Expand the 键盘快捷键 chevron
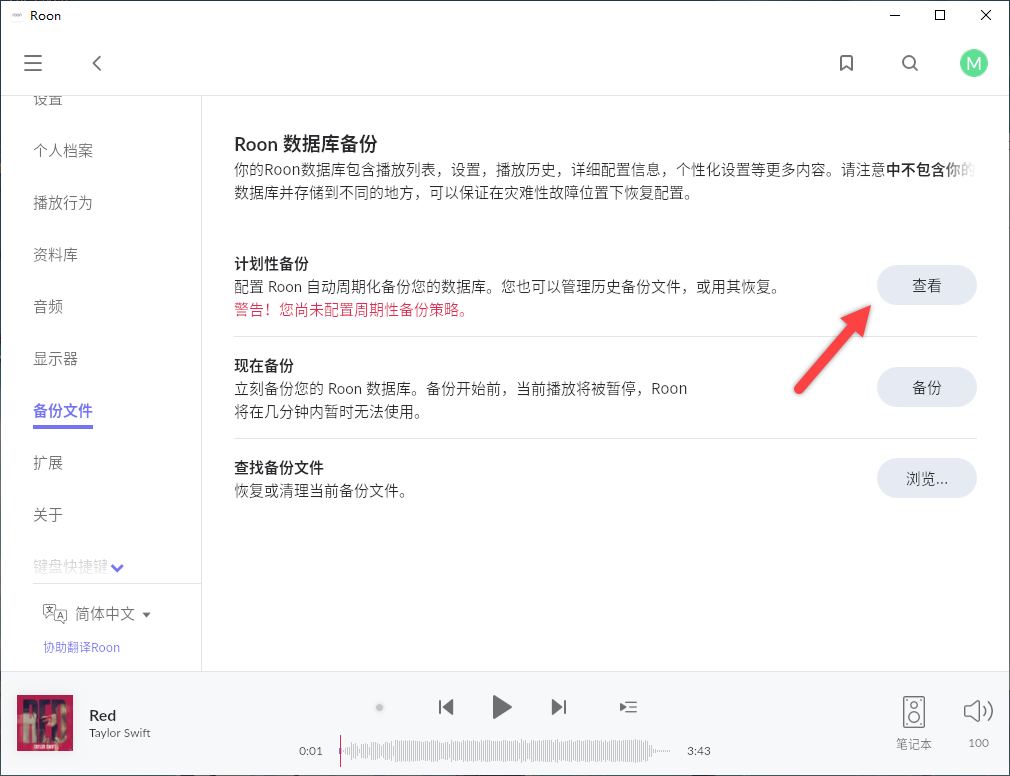Image resolution: width=1010 pixels, height=776 pixels. pyautogui.click(x=117, y=568)
